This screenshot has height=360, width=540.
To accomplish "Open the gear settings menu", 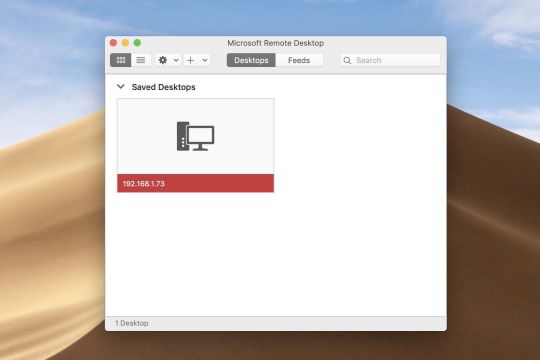I will pyautogui.click(x=163, y=60).
